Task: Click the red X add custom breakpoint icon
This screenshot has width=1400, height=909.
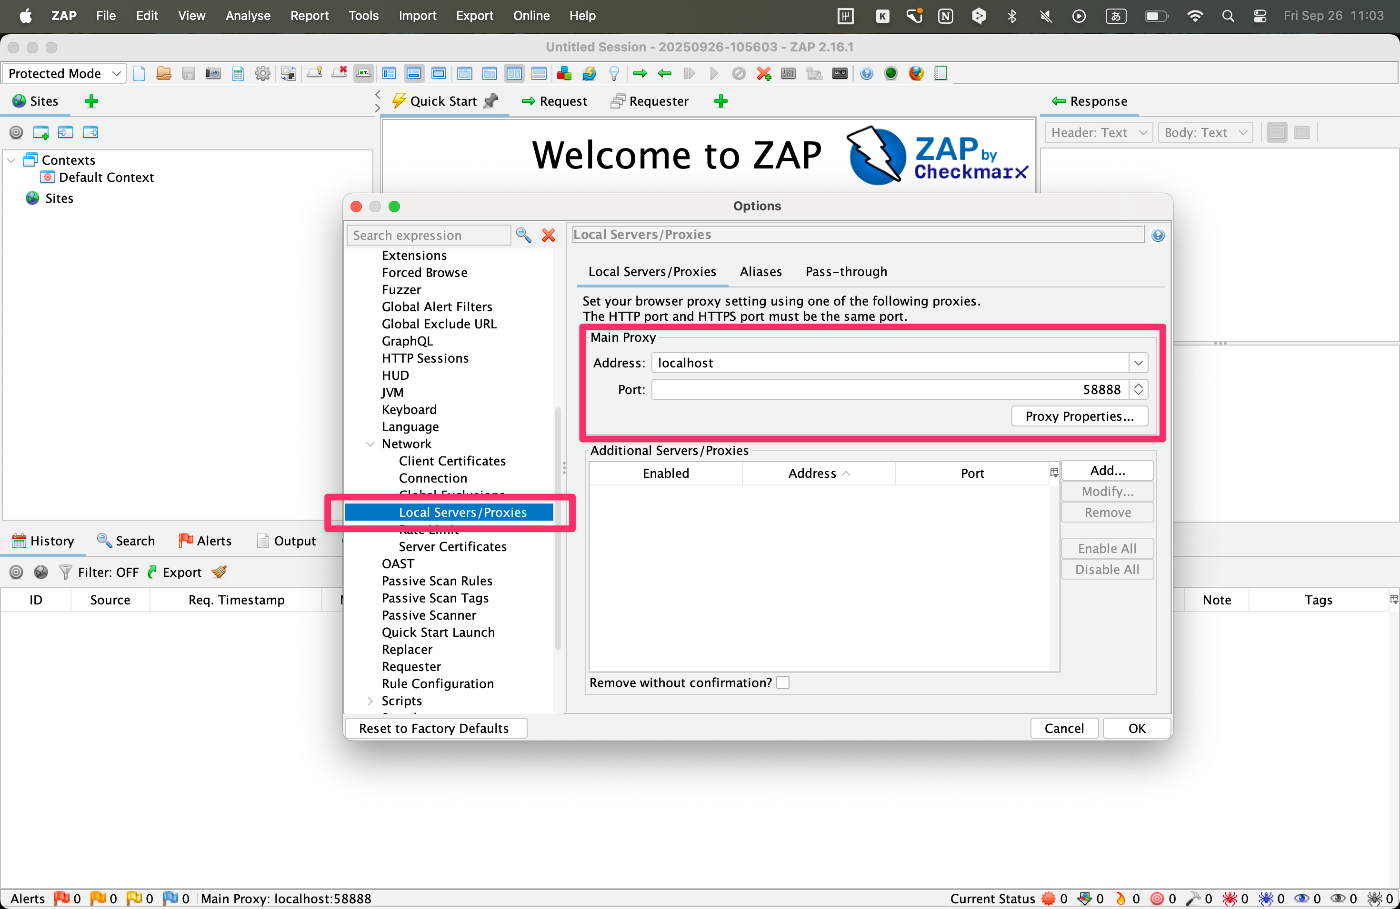Action: tap(764, 73)
